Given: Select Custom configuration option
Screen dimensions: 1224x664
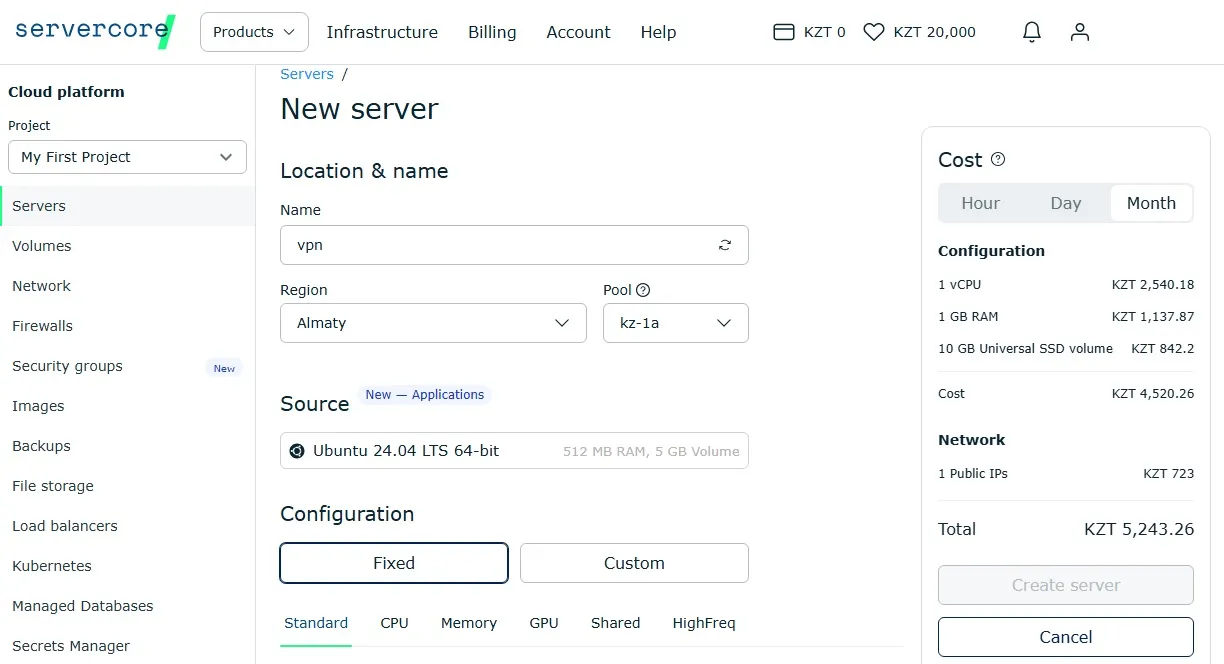Looking at the screenshot, I should [x=634, y=563].
